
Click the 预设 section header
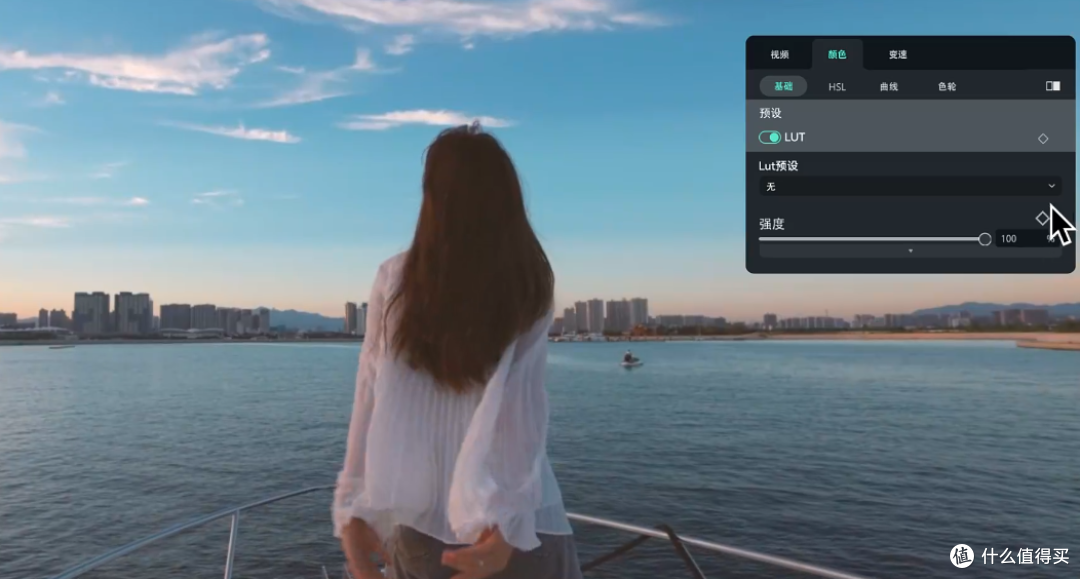pos(770,113)
